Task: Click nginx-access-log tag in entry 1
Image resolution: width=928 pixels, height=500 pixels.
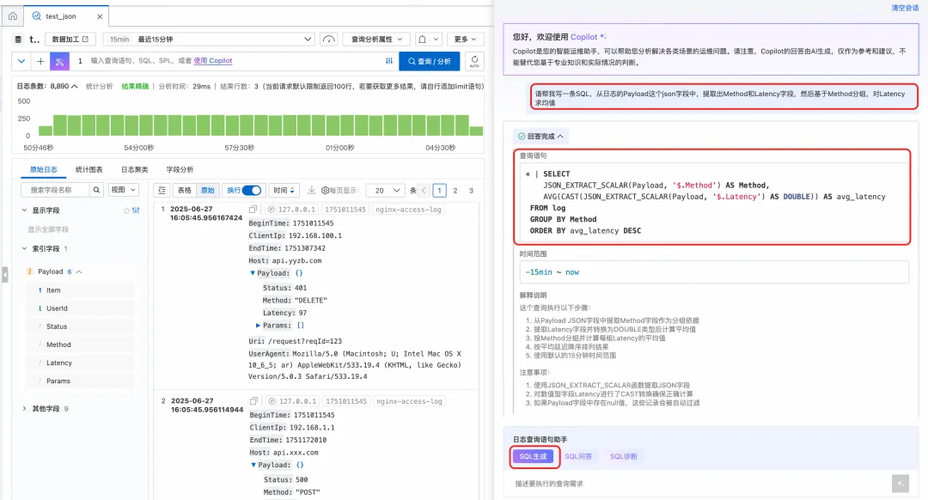Action: point(408,209)
